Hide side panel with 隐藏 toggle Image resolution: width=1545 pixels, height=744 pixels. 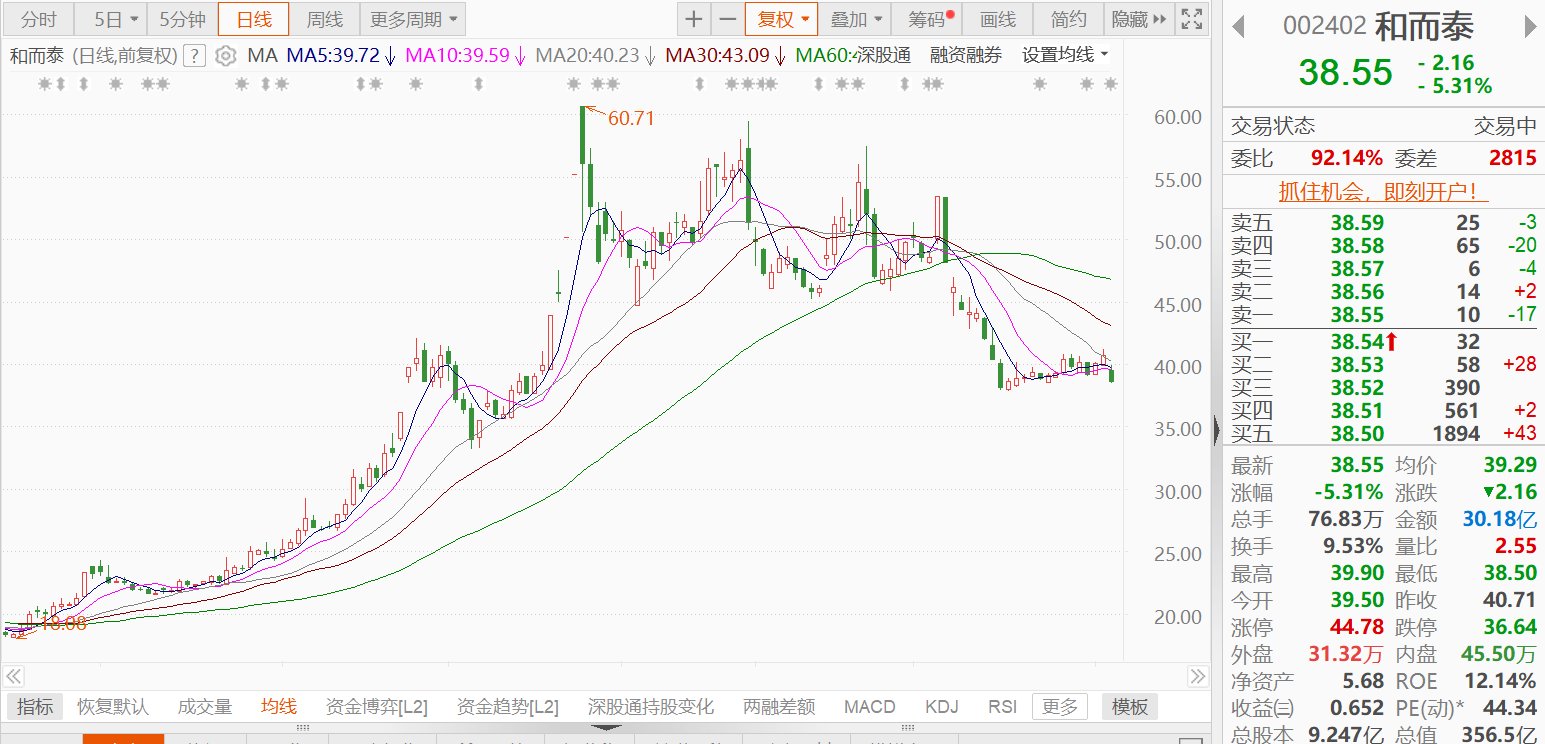pyautogui.click(x=1139, y=19)
